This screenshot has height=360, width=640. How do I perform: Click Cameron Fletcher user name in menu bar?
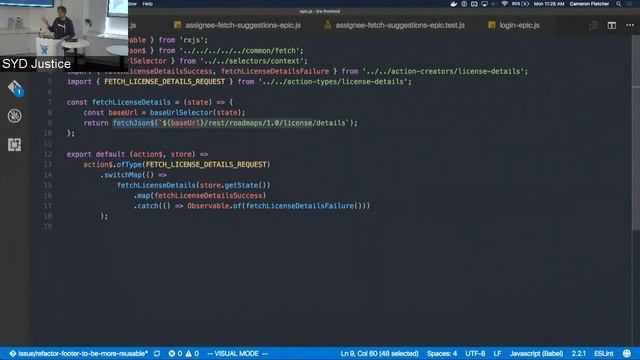tap(589, 4)
